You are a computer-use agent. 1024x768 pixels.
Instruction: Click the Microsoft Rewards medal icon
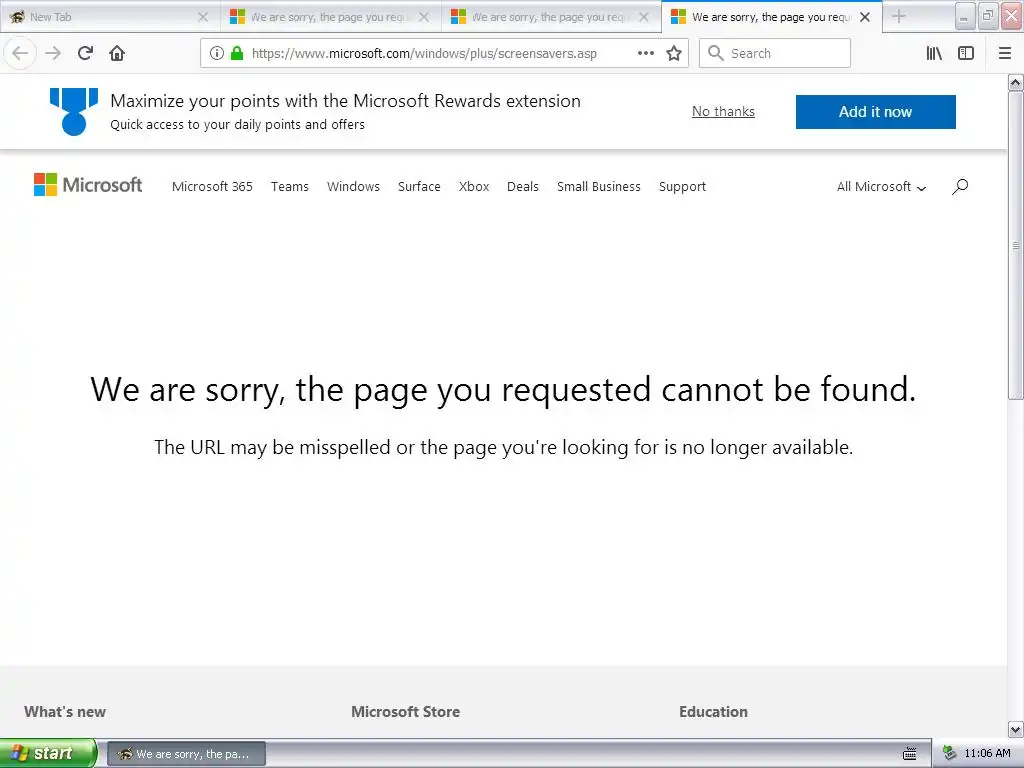pyautogui.click(x=74, y=112)
